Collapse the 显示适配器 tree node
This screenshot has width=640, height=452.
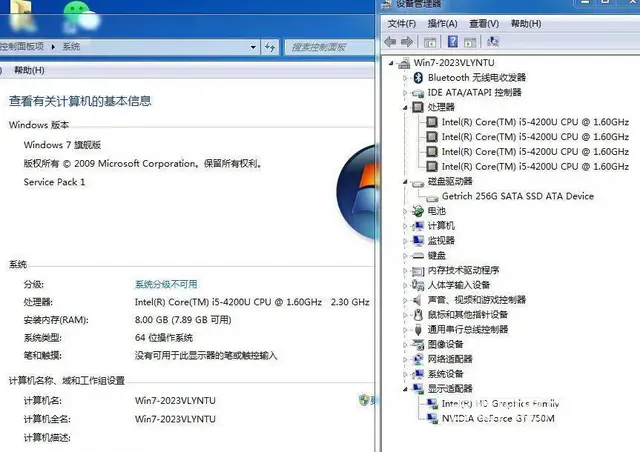coord(405,389)
